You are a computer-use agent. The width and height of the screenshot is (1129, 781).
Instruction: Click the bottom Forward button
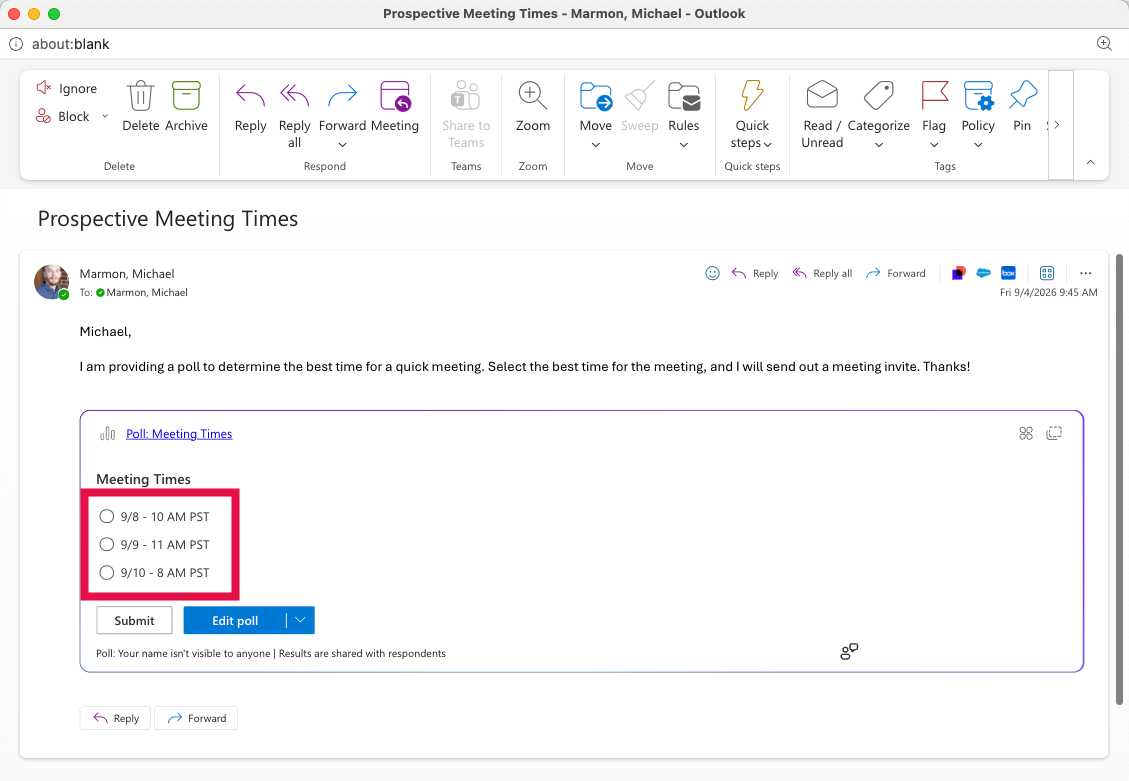point(196,718)
